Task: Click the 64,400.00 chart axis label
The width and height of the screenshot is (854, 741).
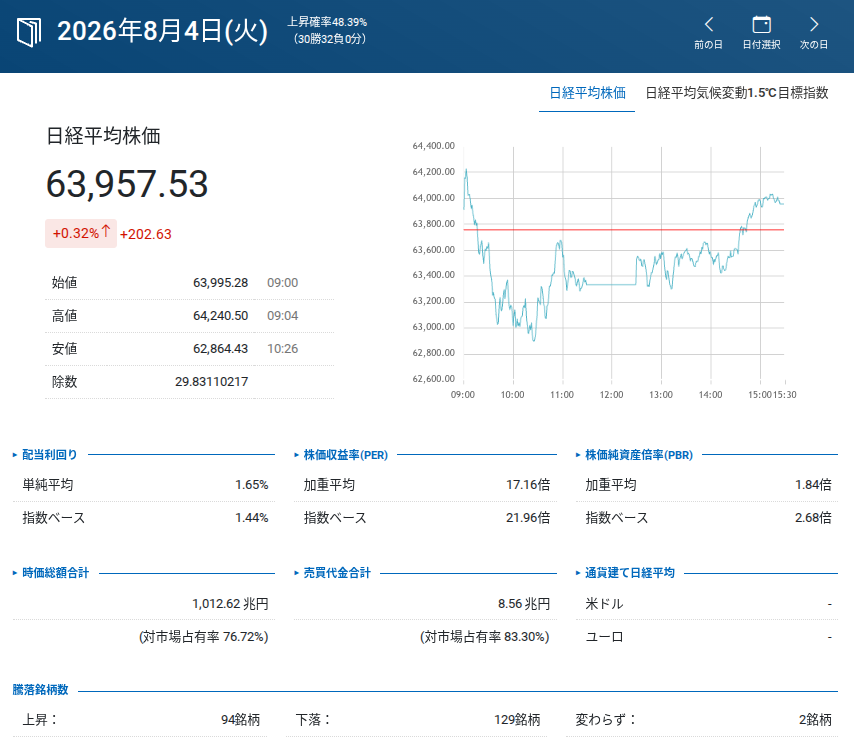Action: pos(434,146)
